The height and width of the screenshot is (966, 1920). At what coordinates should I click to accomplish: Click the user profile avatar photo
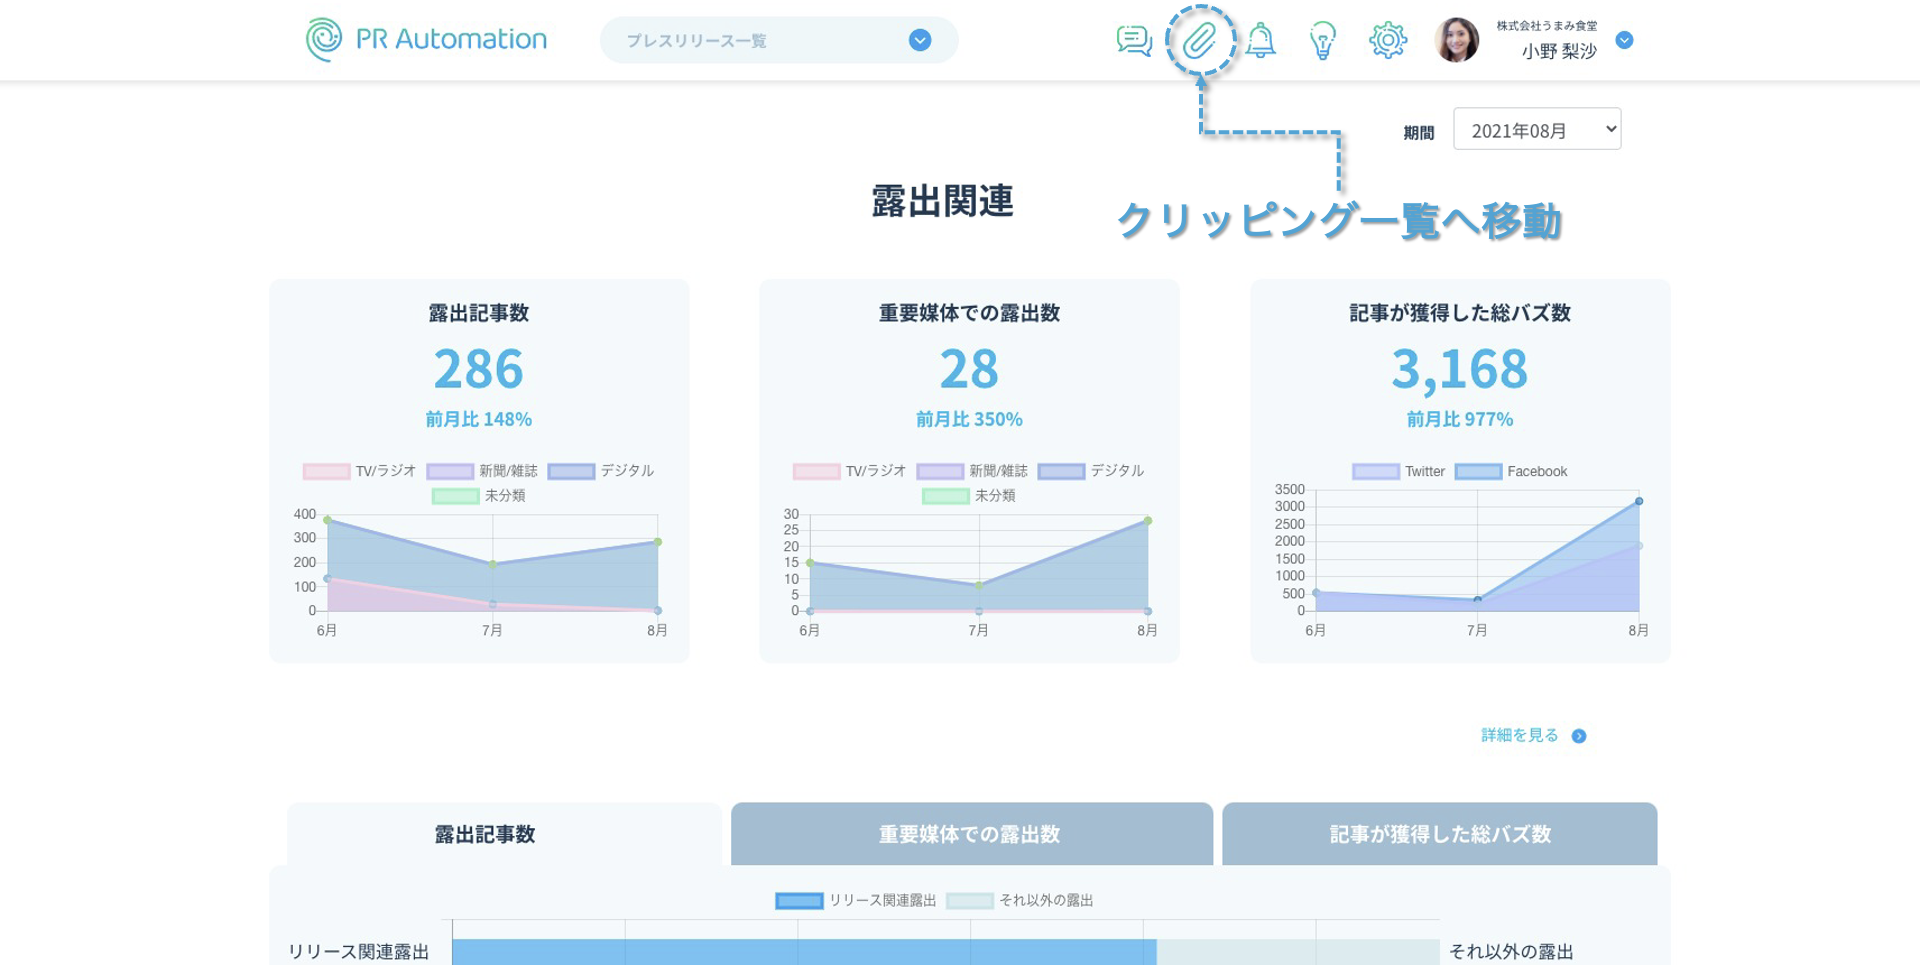[1456, 41]
